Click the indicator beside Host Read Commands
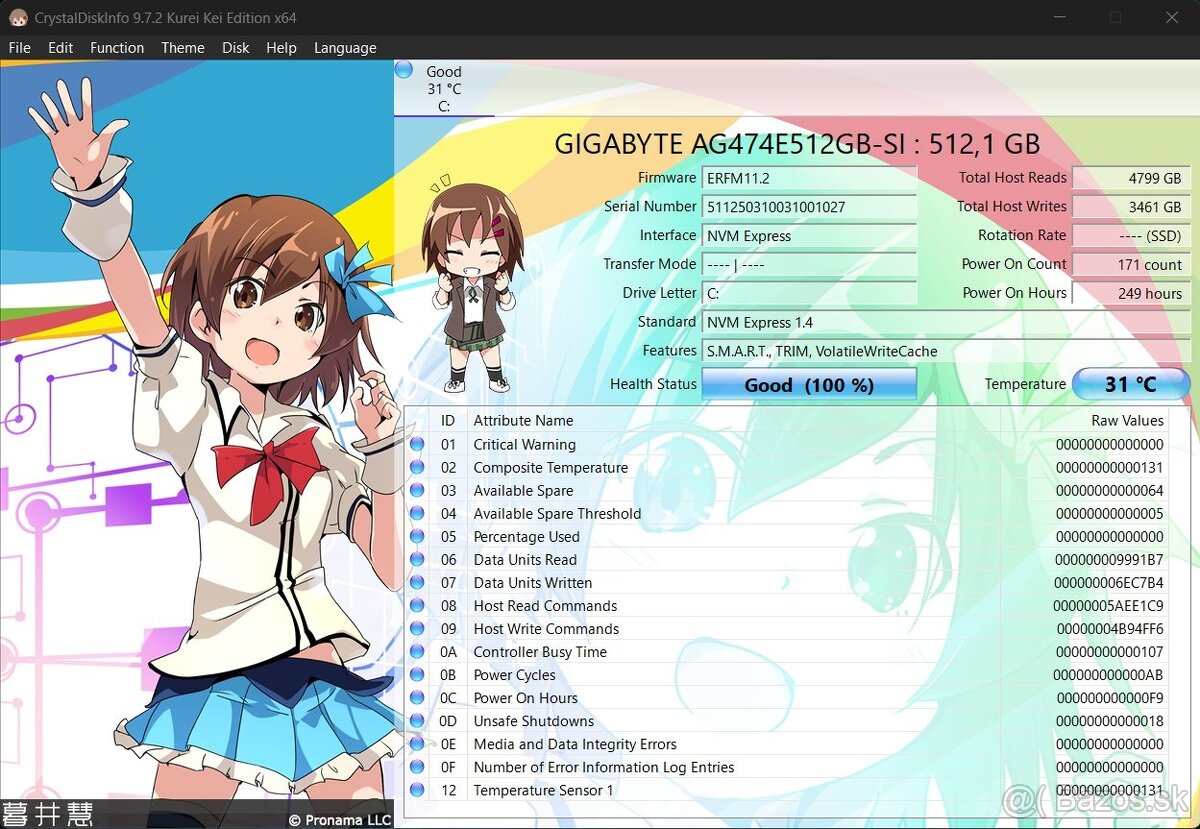This screenshot has height=829, width=1200. pyautogui.click(x=418, y=605)
